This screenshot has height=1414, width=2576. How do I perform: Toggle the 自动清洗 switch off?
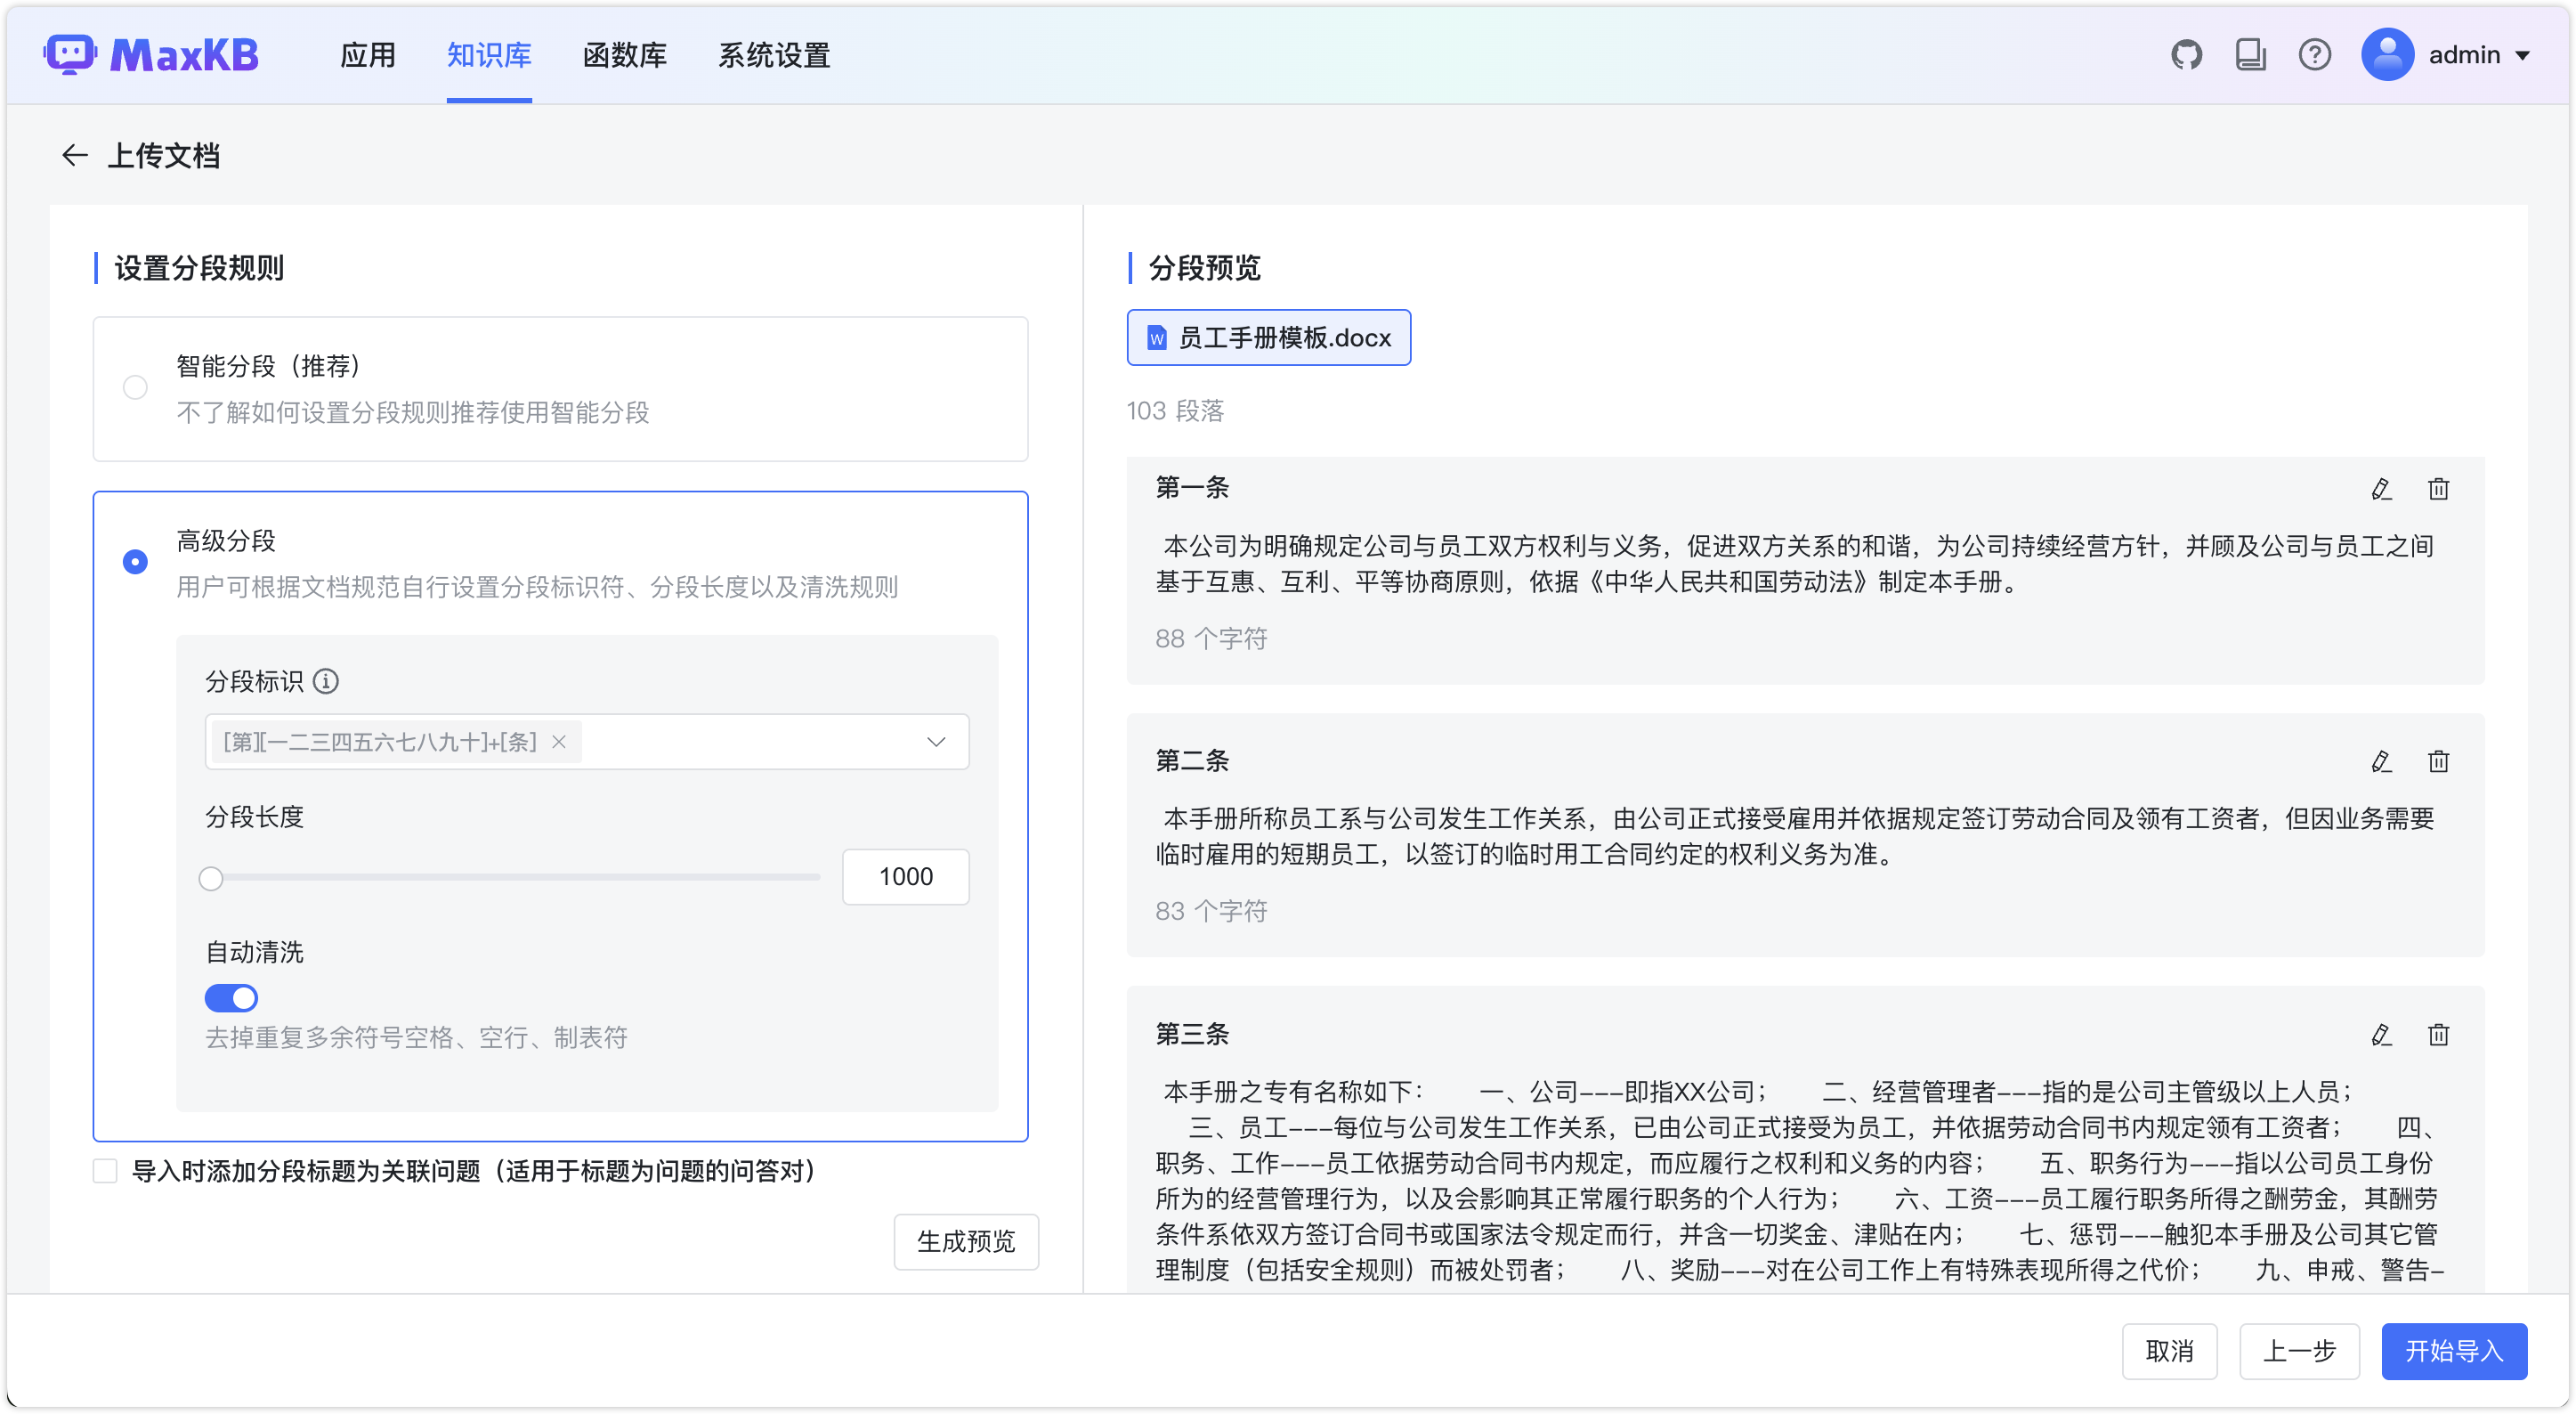pos(231,998)
